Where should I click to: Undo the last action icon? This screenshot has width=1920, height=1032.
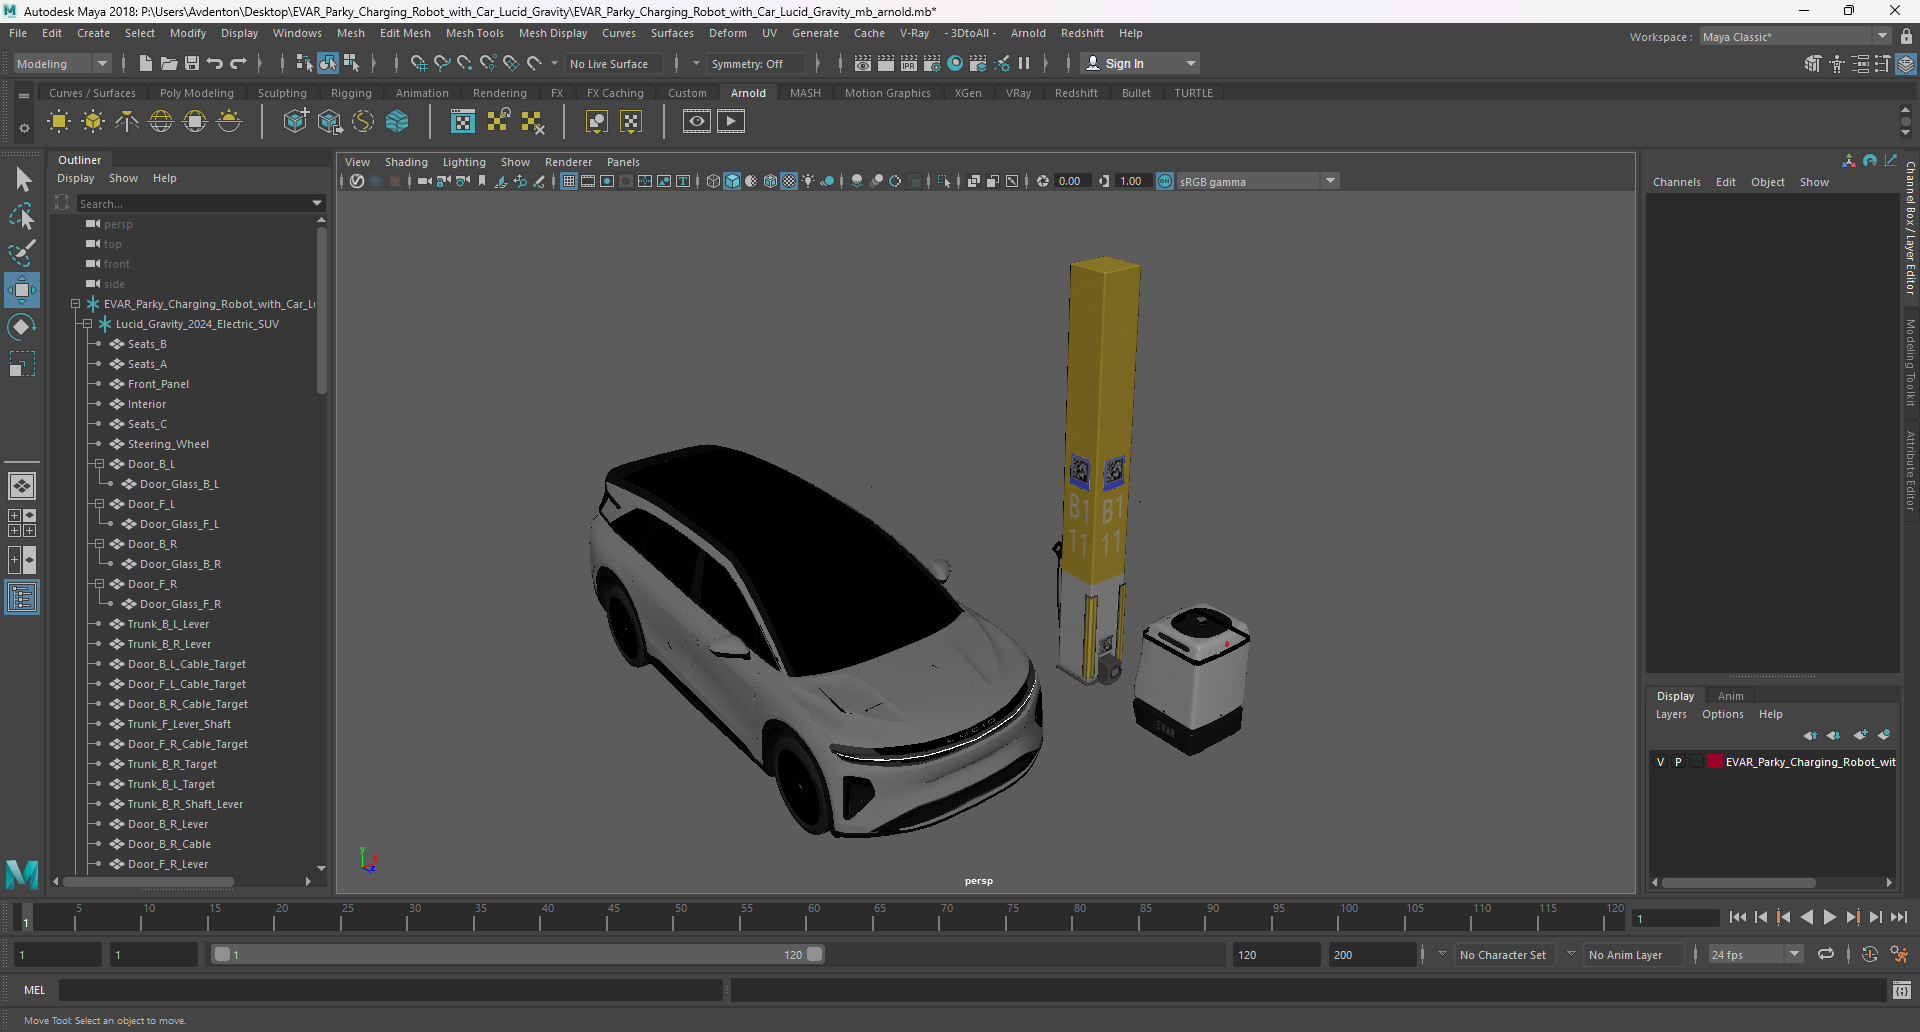(215, 63)
